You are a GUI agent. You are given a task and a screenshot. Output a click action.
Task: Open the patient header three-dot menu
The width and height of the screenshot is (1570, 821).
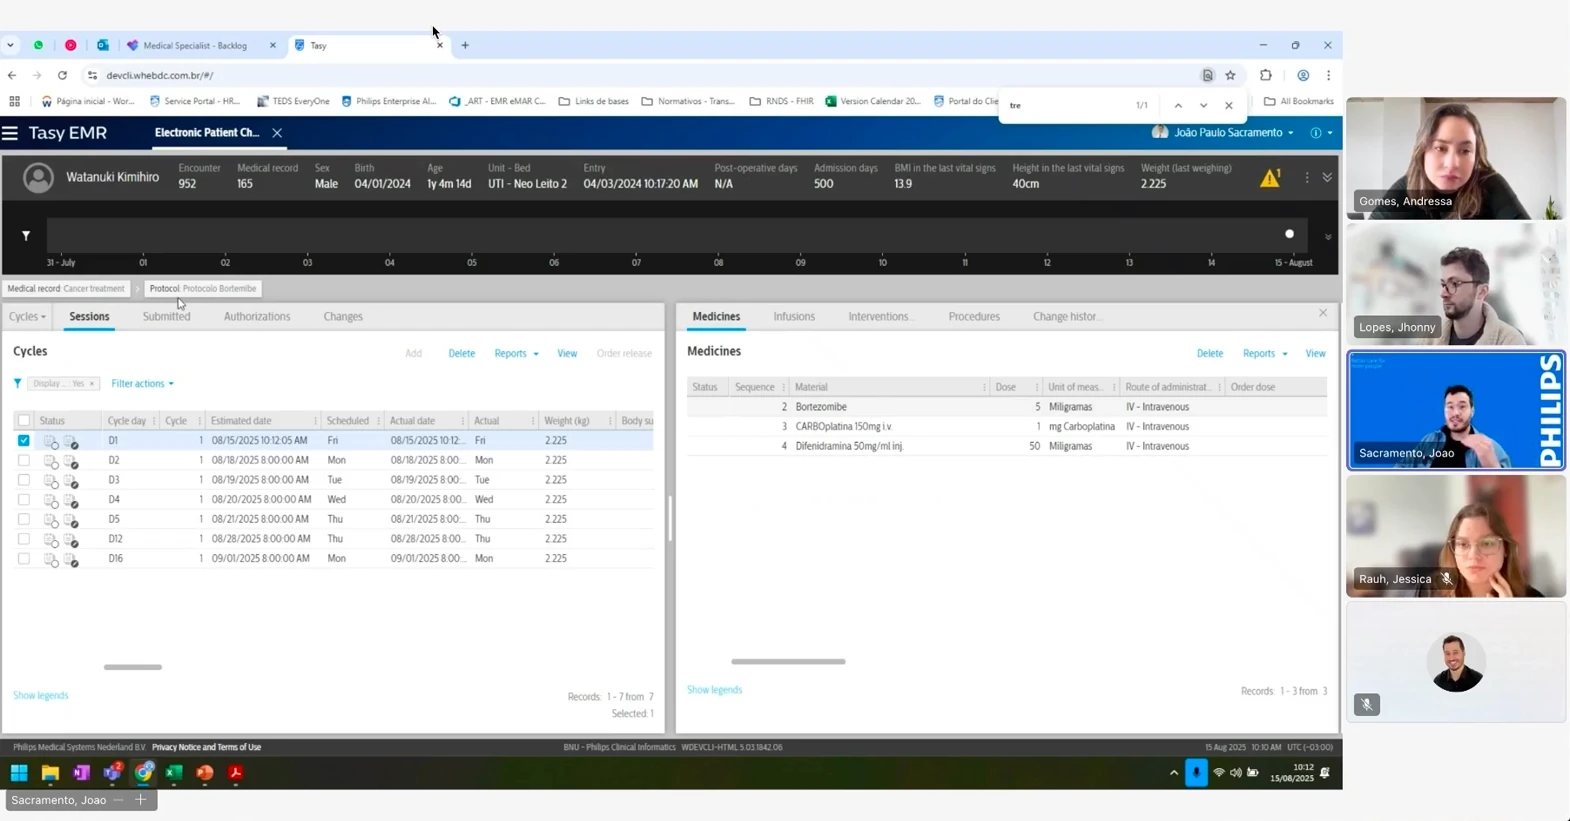tap(1306, 178)
